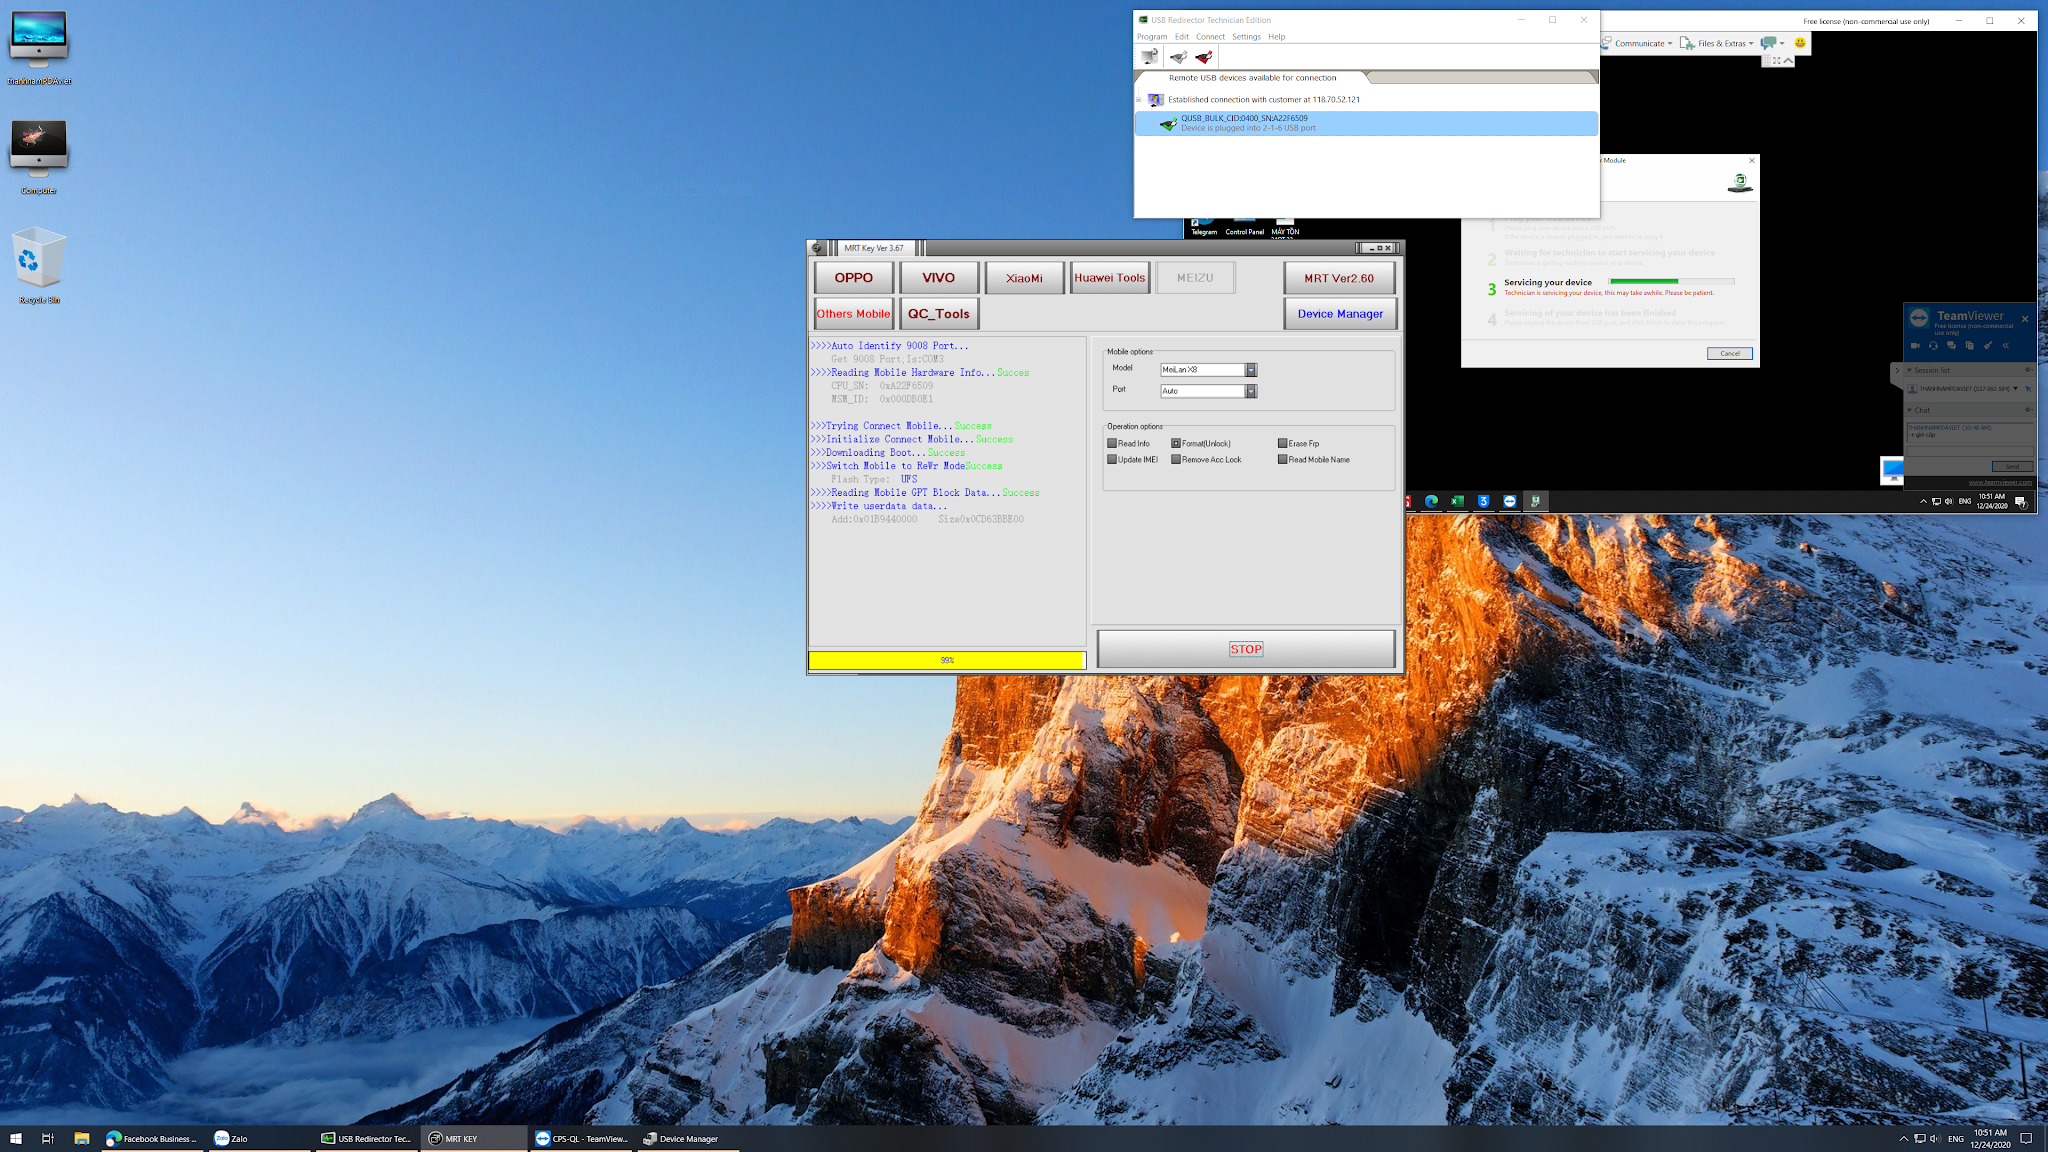Open the Computer desktop icon
The height and width of the screenshot is (1152, 2048).
click(39, 157)
